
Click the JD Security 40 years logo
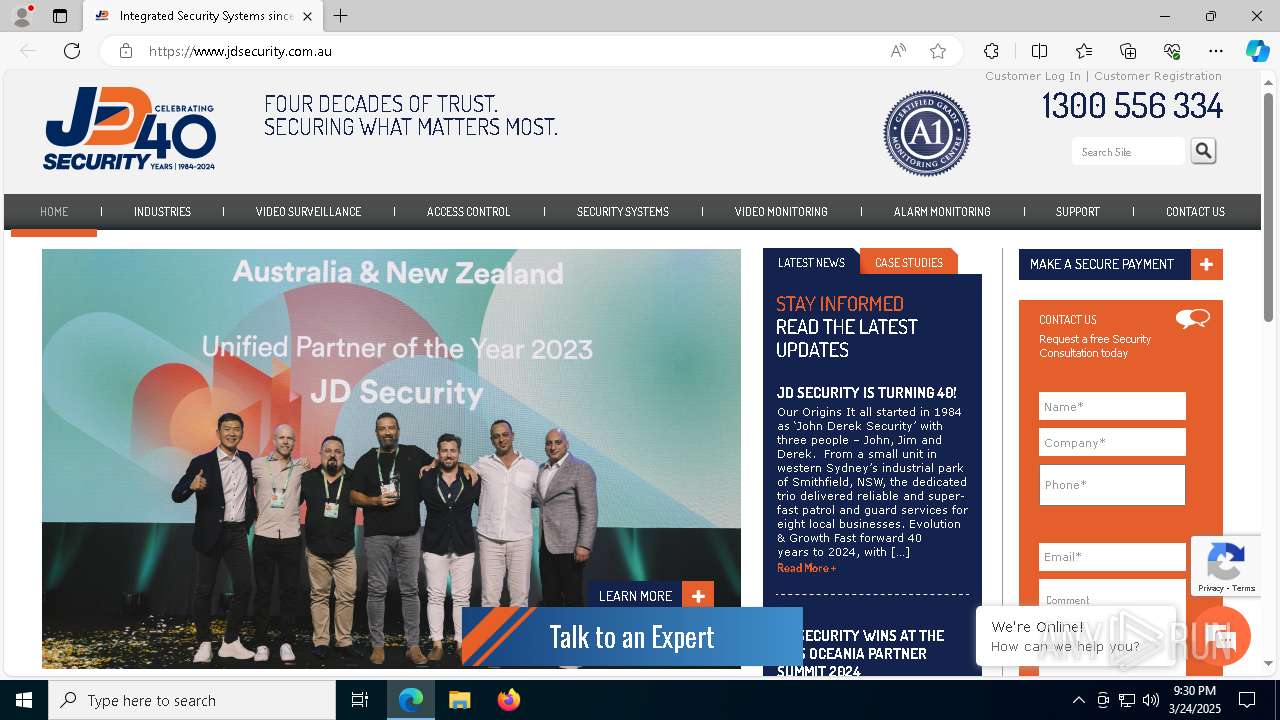tap(129, 129)
